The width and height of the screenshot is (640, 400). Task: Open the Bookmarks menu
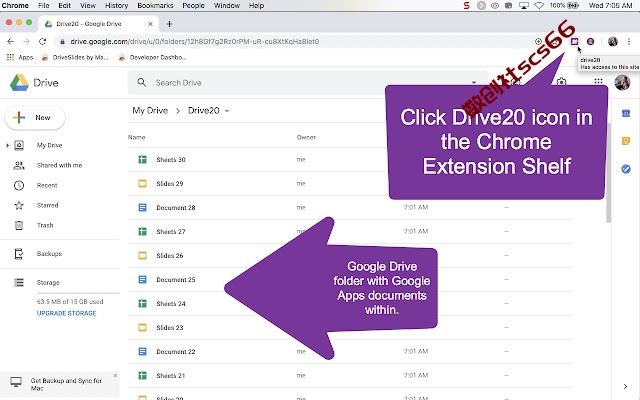tap(156, 6)
